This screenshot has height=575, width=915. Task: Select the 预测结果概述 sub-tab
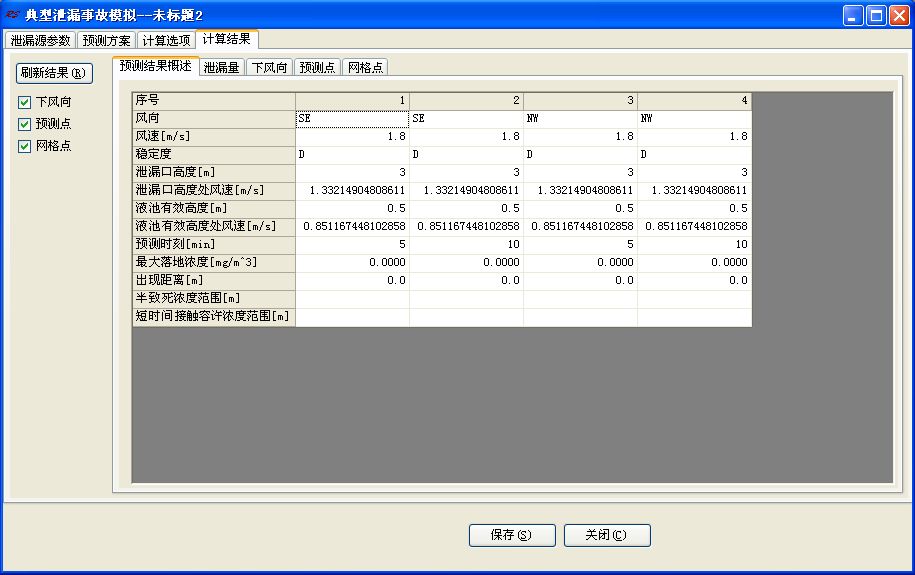pos(155,66)
